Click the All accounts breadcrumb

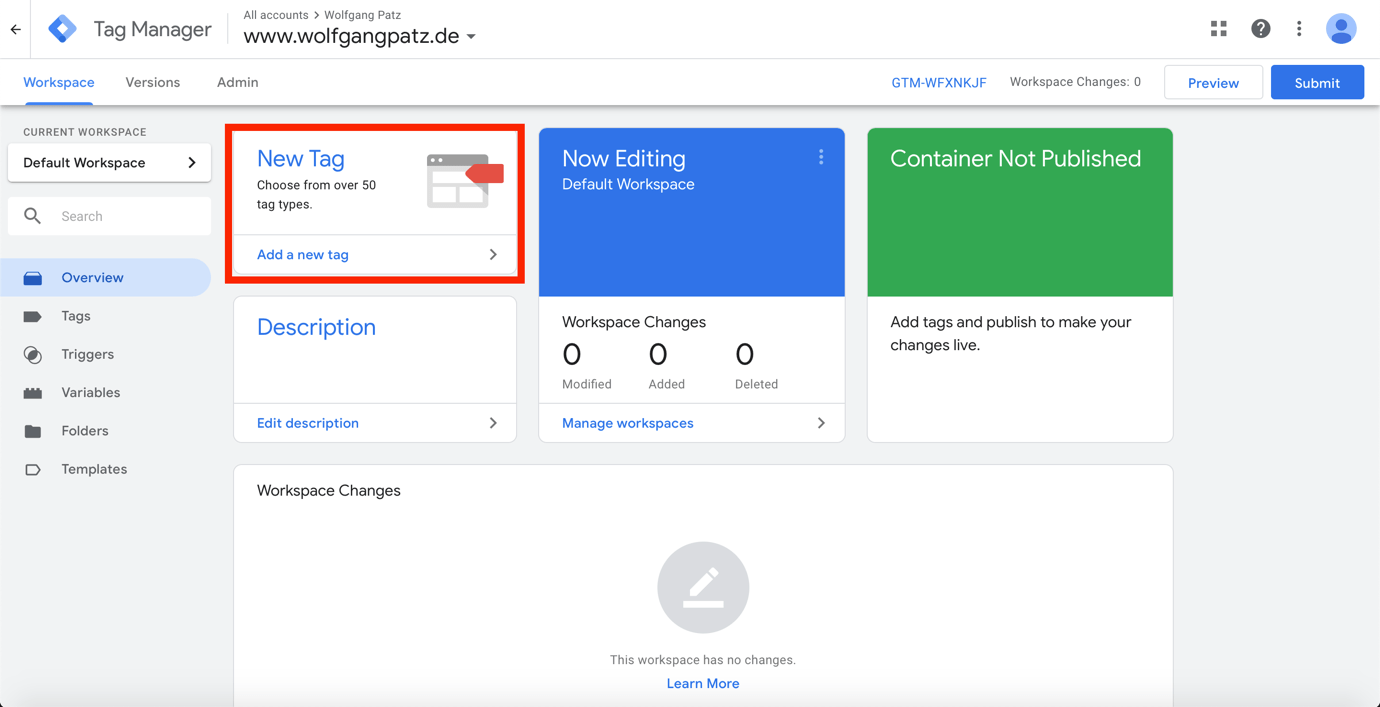click(x=276, y=15)
